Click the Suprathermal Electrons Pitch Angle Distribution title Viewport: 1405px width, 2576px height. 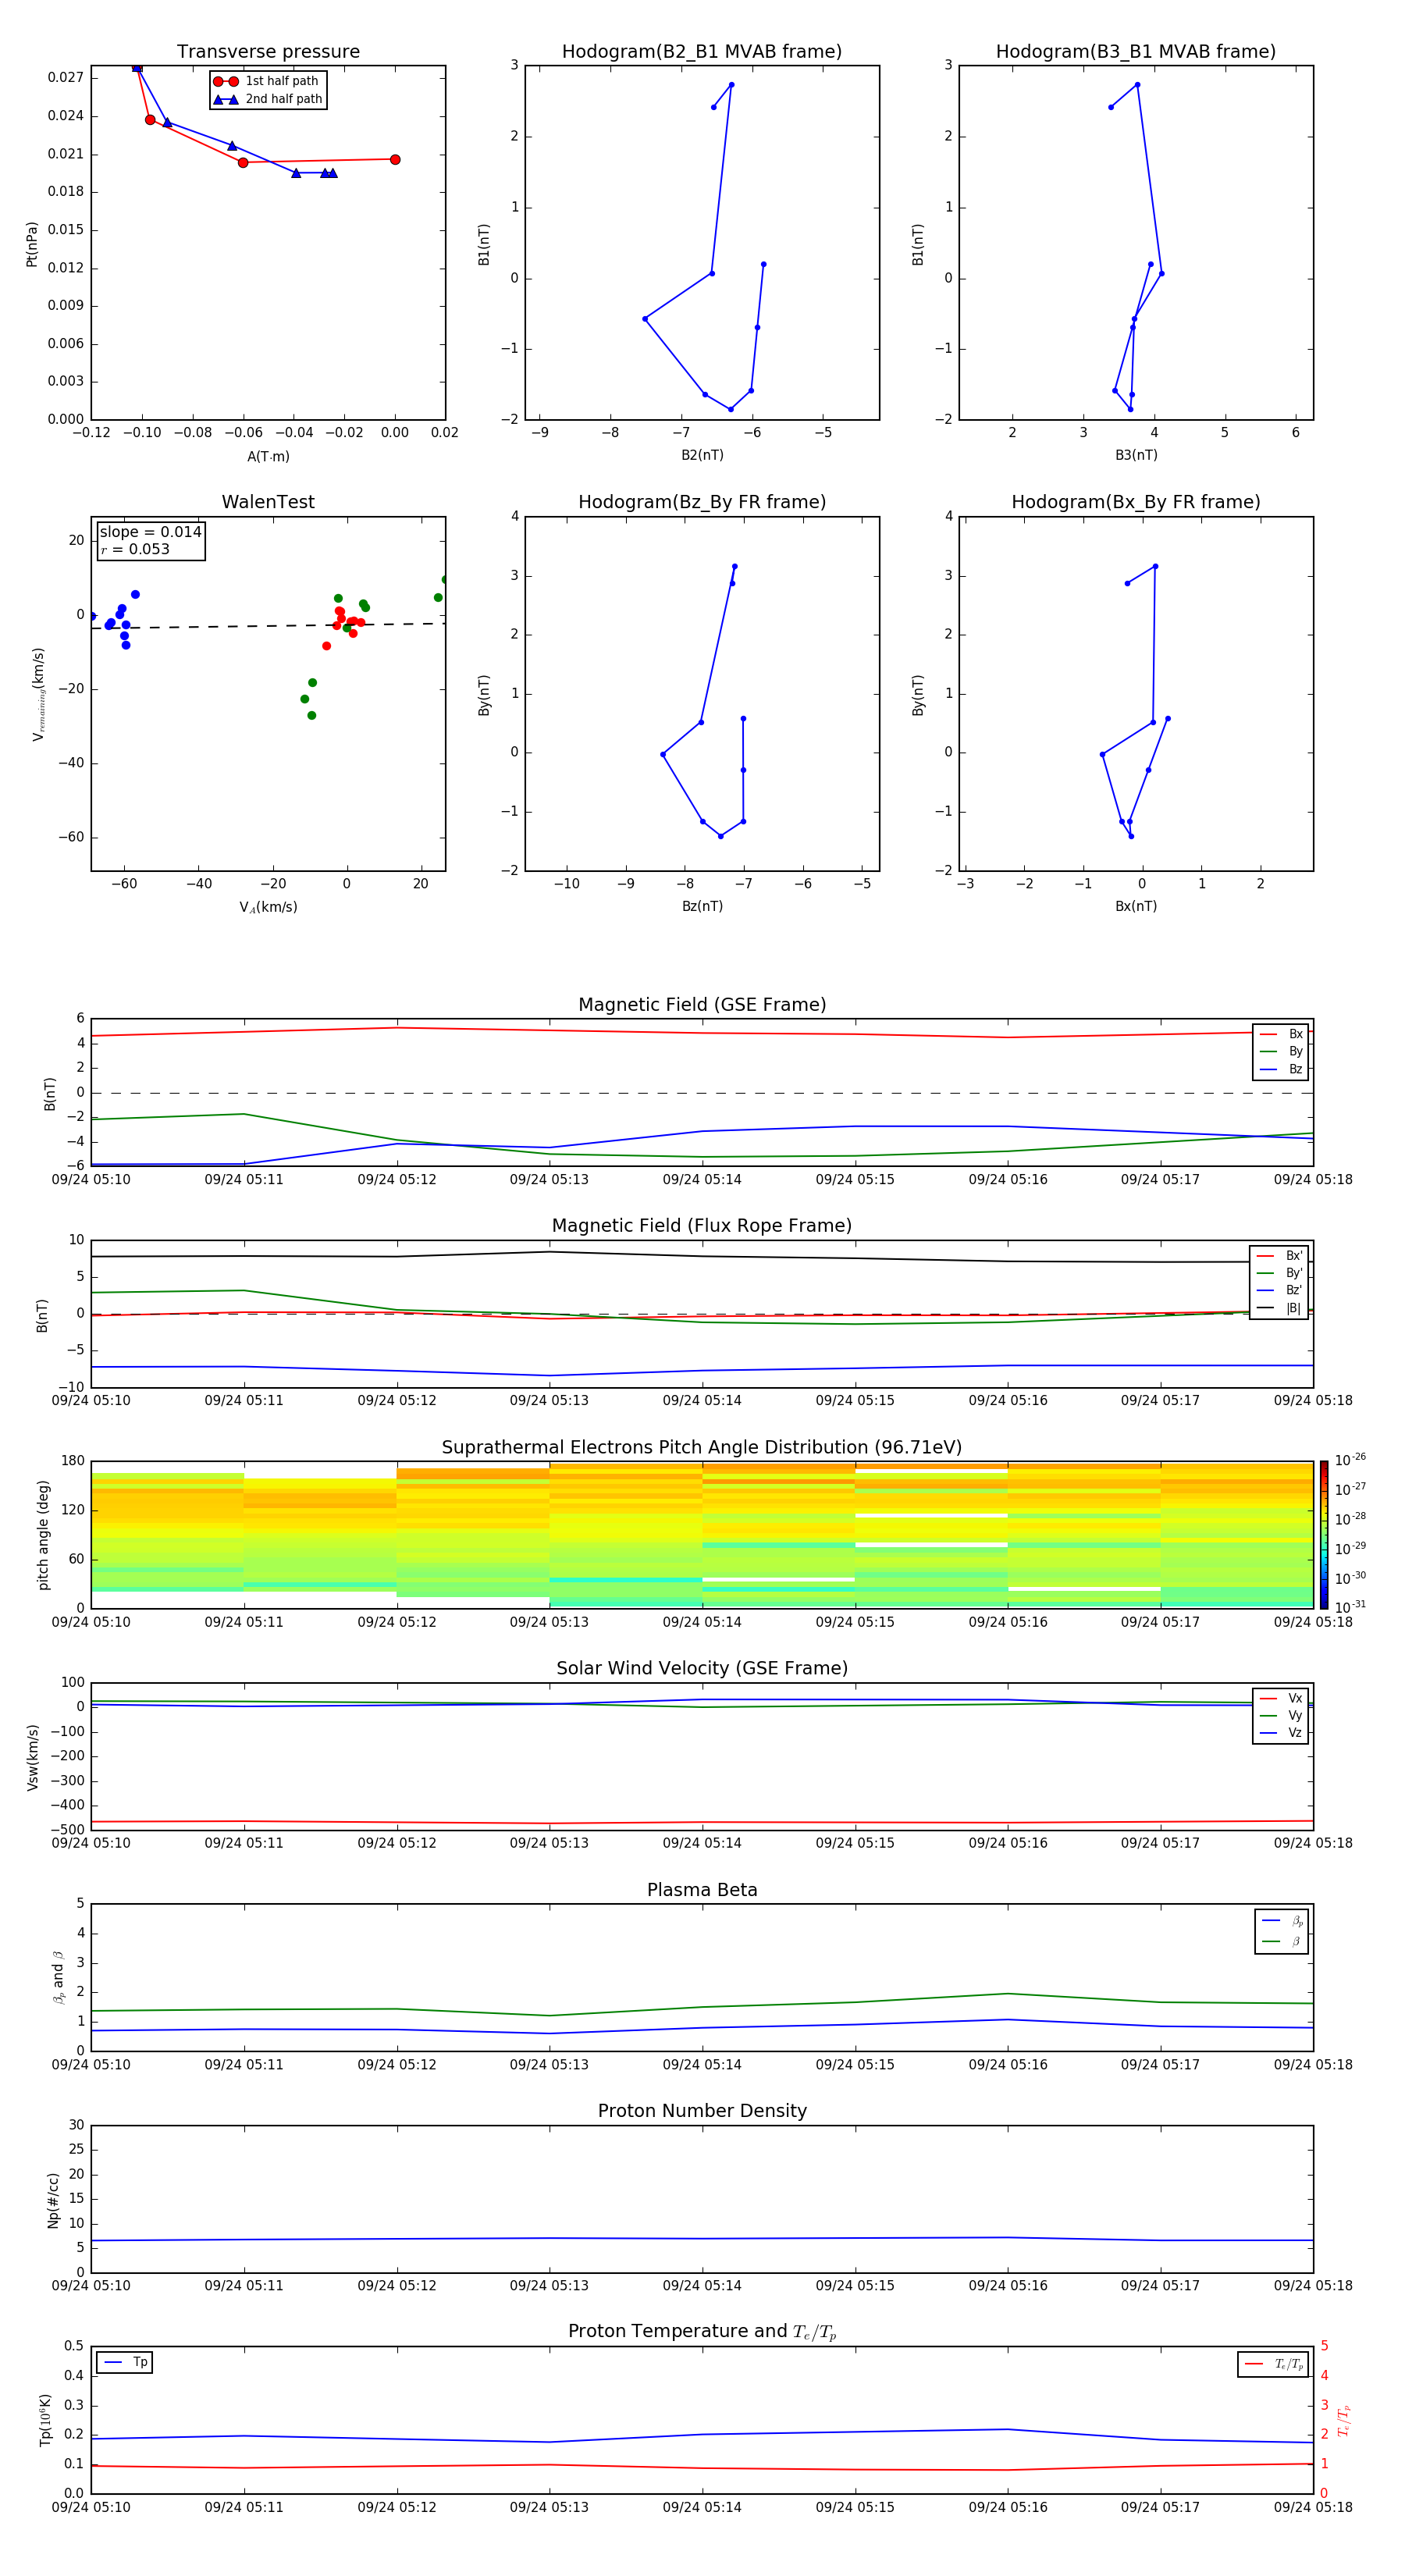click(702, 1448)
